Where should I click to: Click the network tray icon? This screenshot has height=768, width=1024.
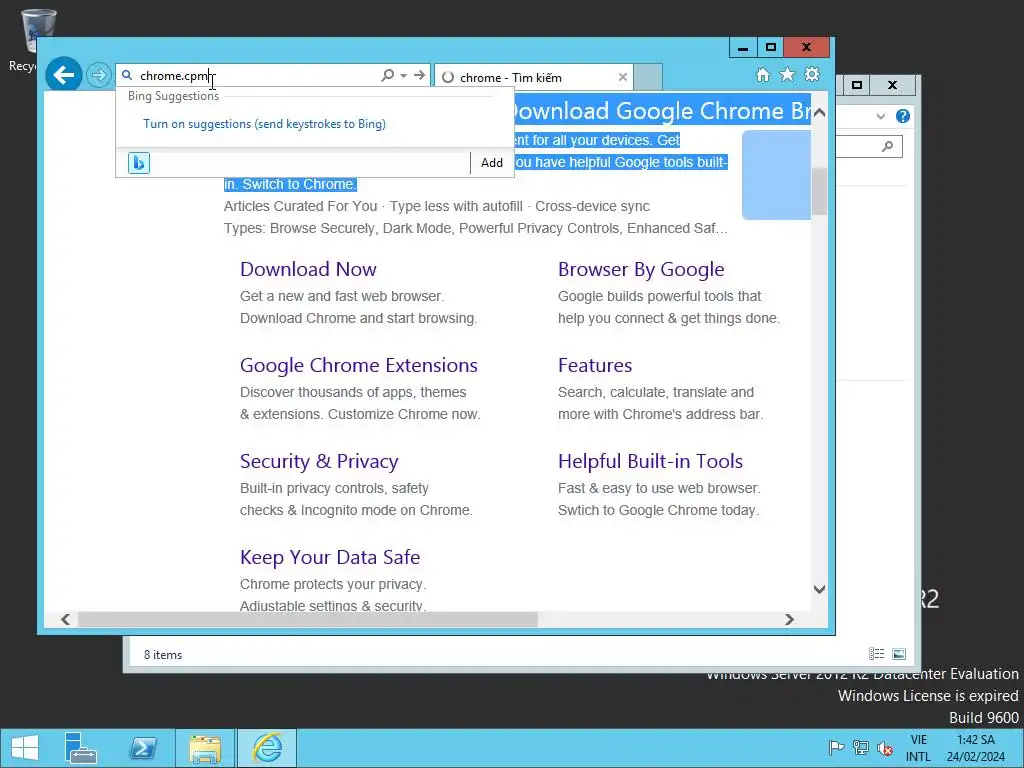(861, 748)
